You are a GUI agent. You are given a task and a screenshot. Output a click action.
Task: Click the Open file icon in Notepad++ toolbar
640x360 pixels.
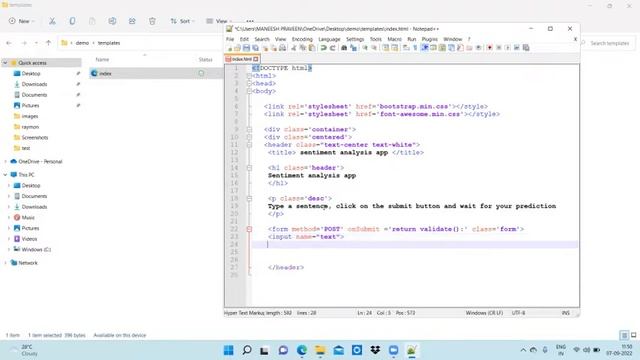237,48
